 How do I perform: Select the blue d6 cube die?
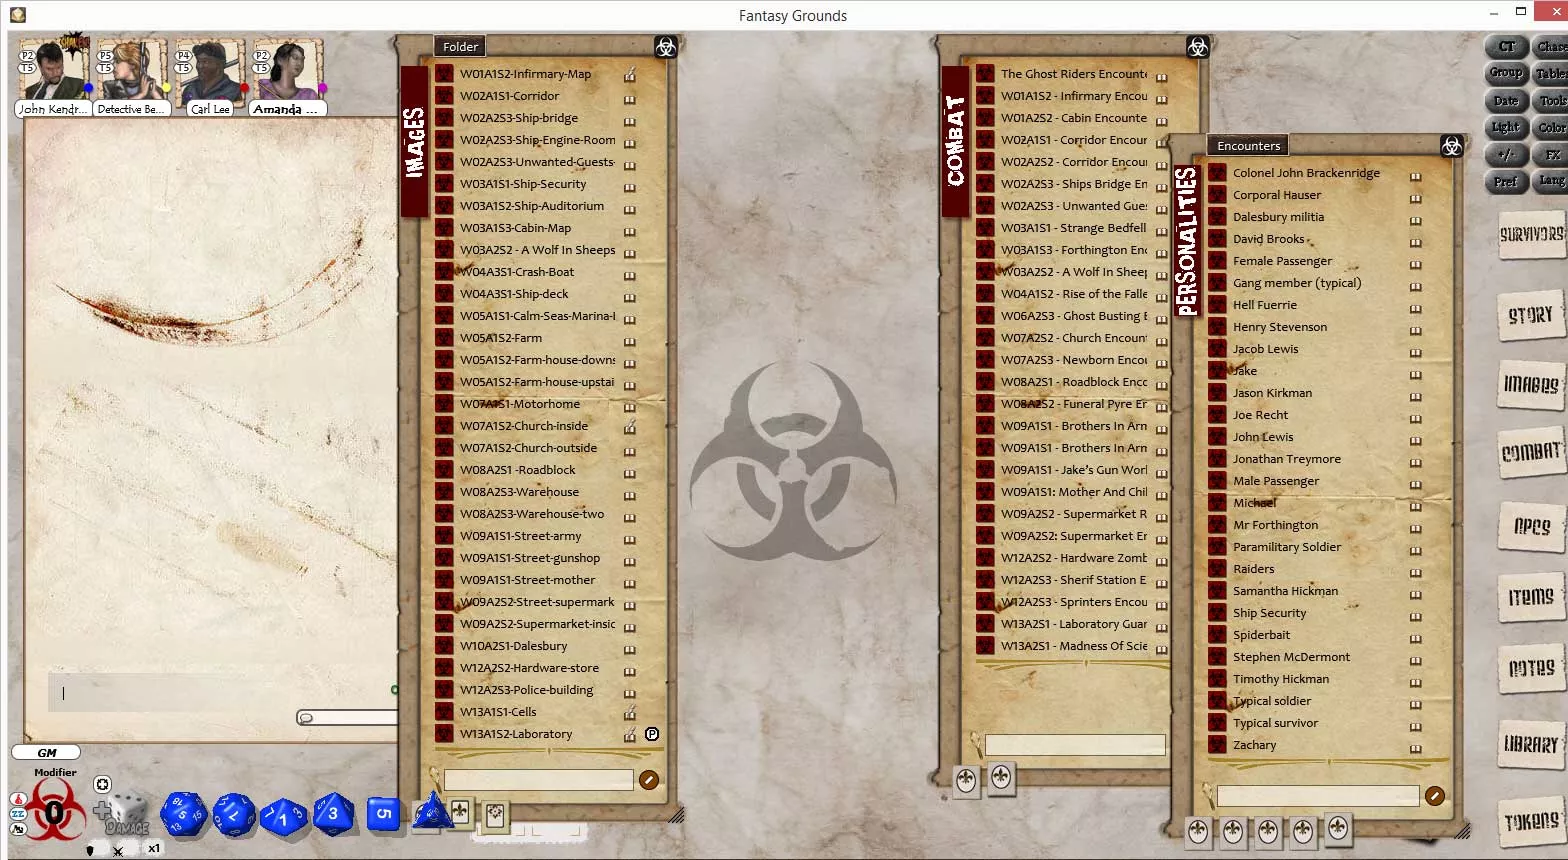click(383, 814)
